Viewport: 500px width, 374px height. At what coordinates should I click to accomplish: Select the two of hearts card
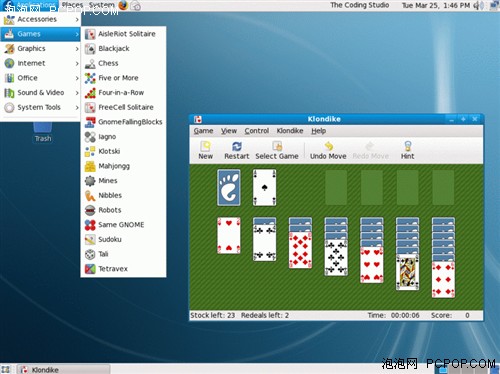tap(229, 235)
